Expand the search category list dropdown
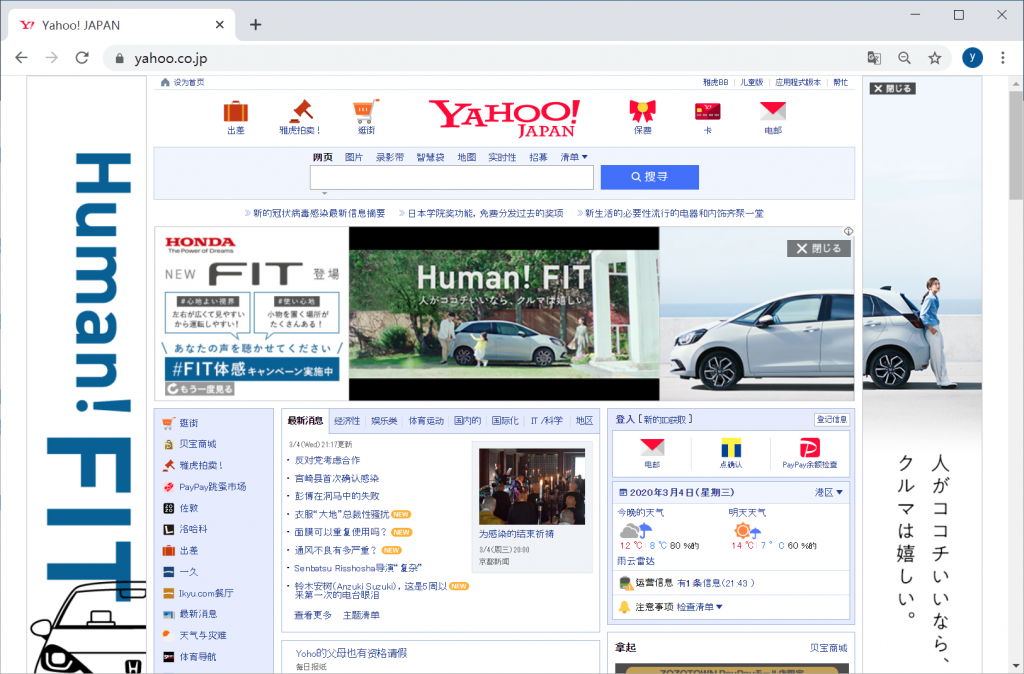 [x=574, y=157]
